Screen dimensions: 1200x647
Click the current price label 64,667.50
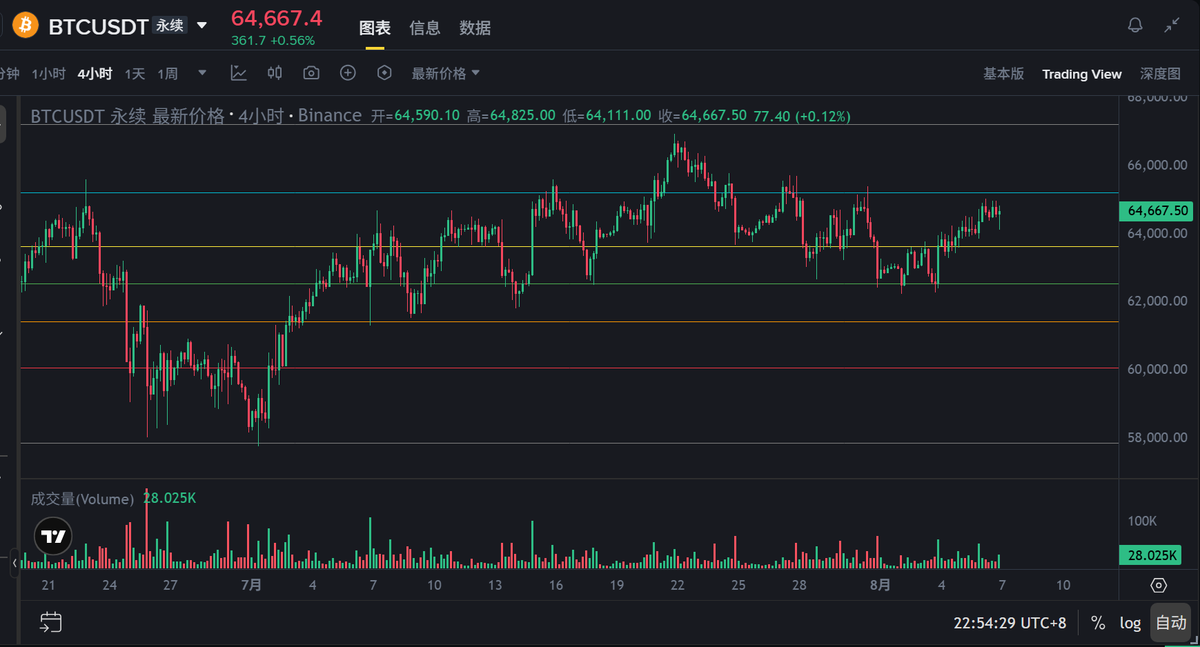[1158, 210]
